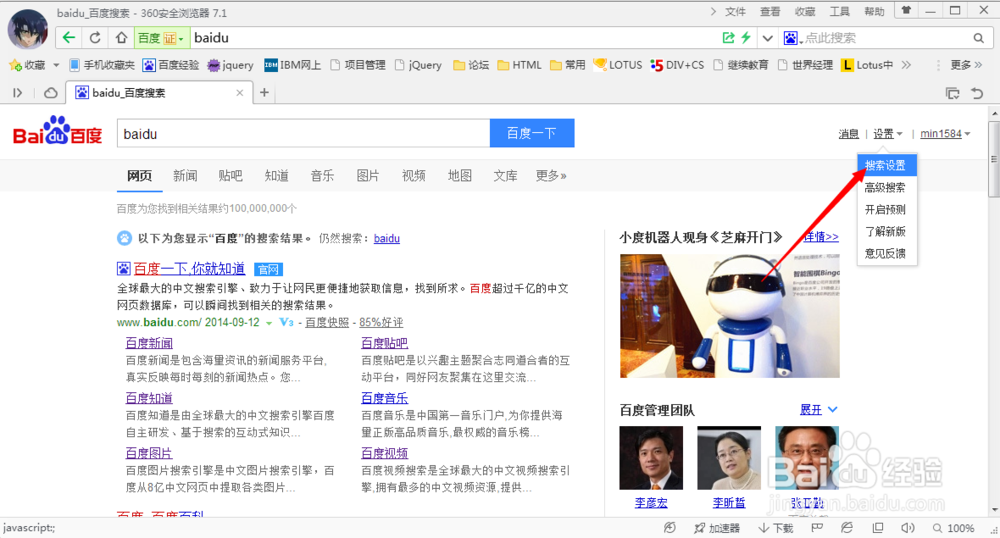1000x538 pixels.
Task: Open 百度贴吧 sublink
Action: [384, 343]
